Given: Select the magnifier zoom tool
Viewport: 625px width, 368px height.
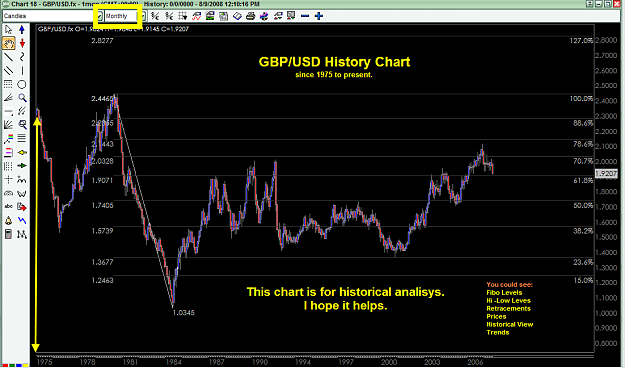Looking at the screenshot, I should pos(22,98).
